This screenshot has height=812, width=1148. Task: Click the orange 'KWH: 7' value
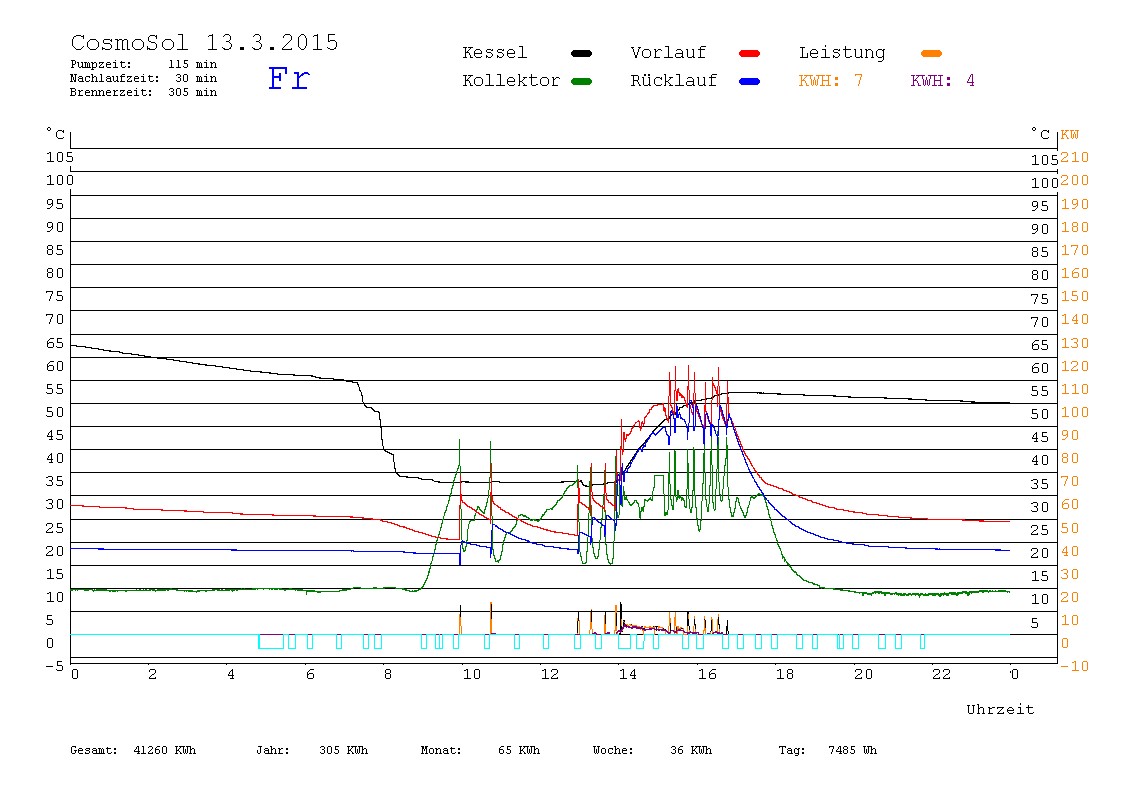click(x=830, y=81)
